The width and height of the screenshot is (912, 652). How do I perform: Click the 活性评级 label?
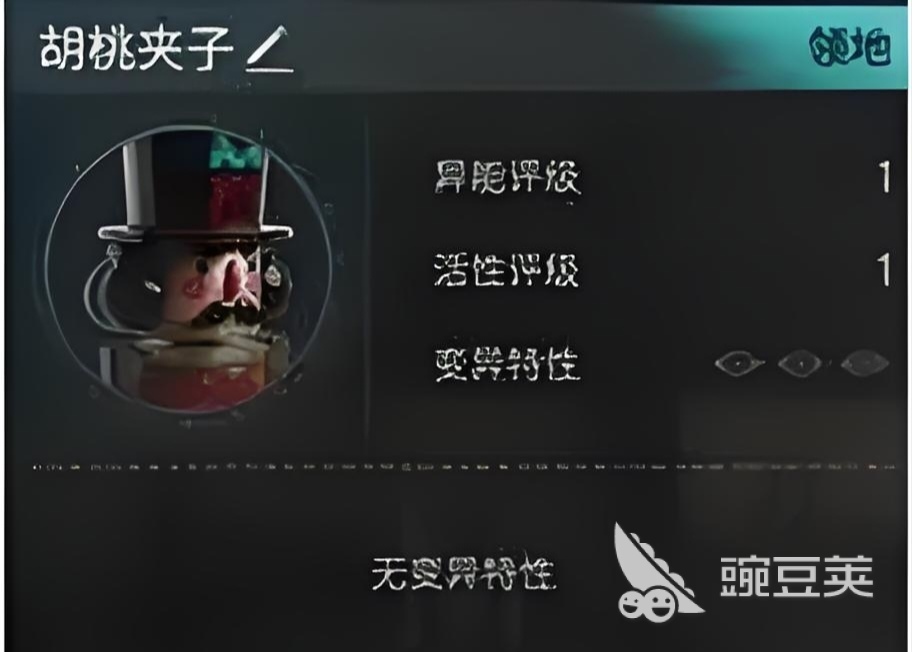(507, 269)
